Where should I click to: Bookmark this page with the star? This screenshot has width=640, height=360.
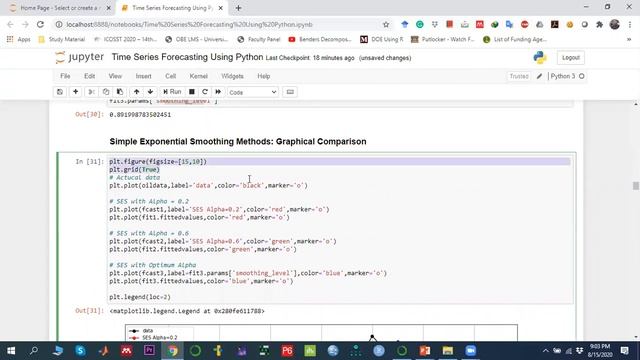point(386,24)
